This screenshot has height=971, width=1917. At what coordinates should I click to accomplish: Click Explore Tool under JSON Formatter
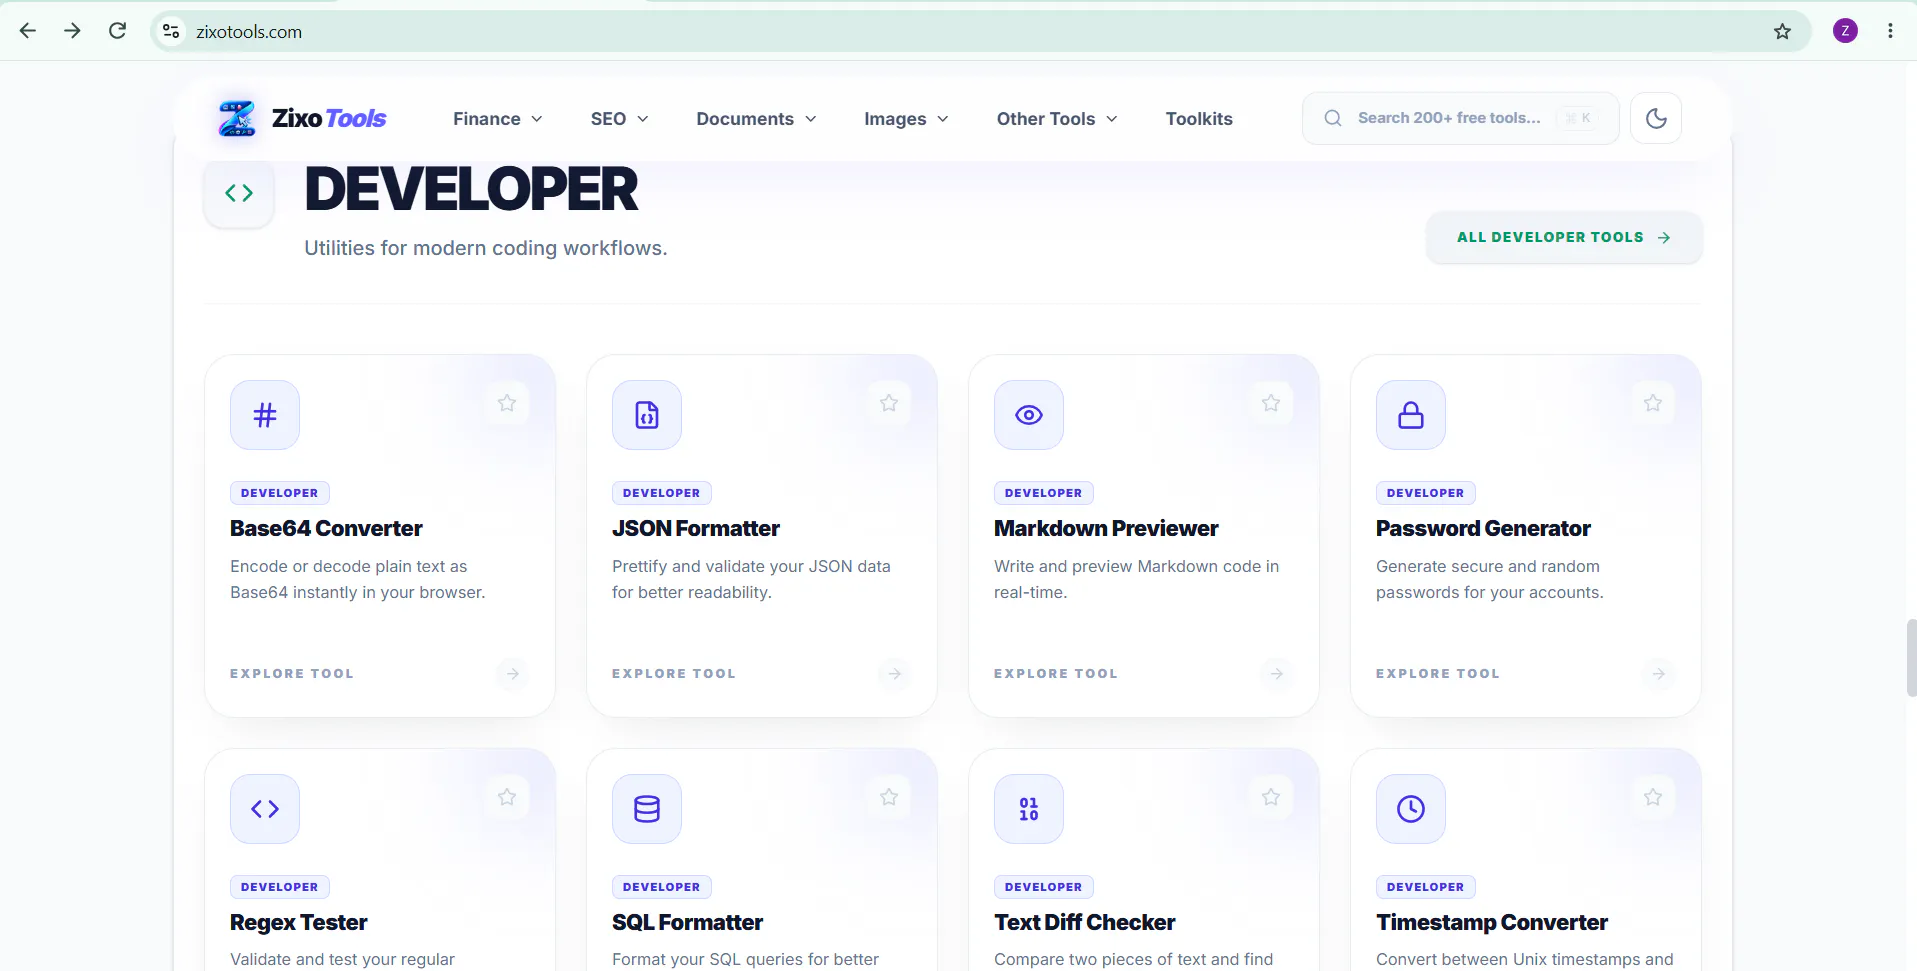(674, 674)
